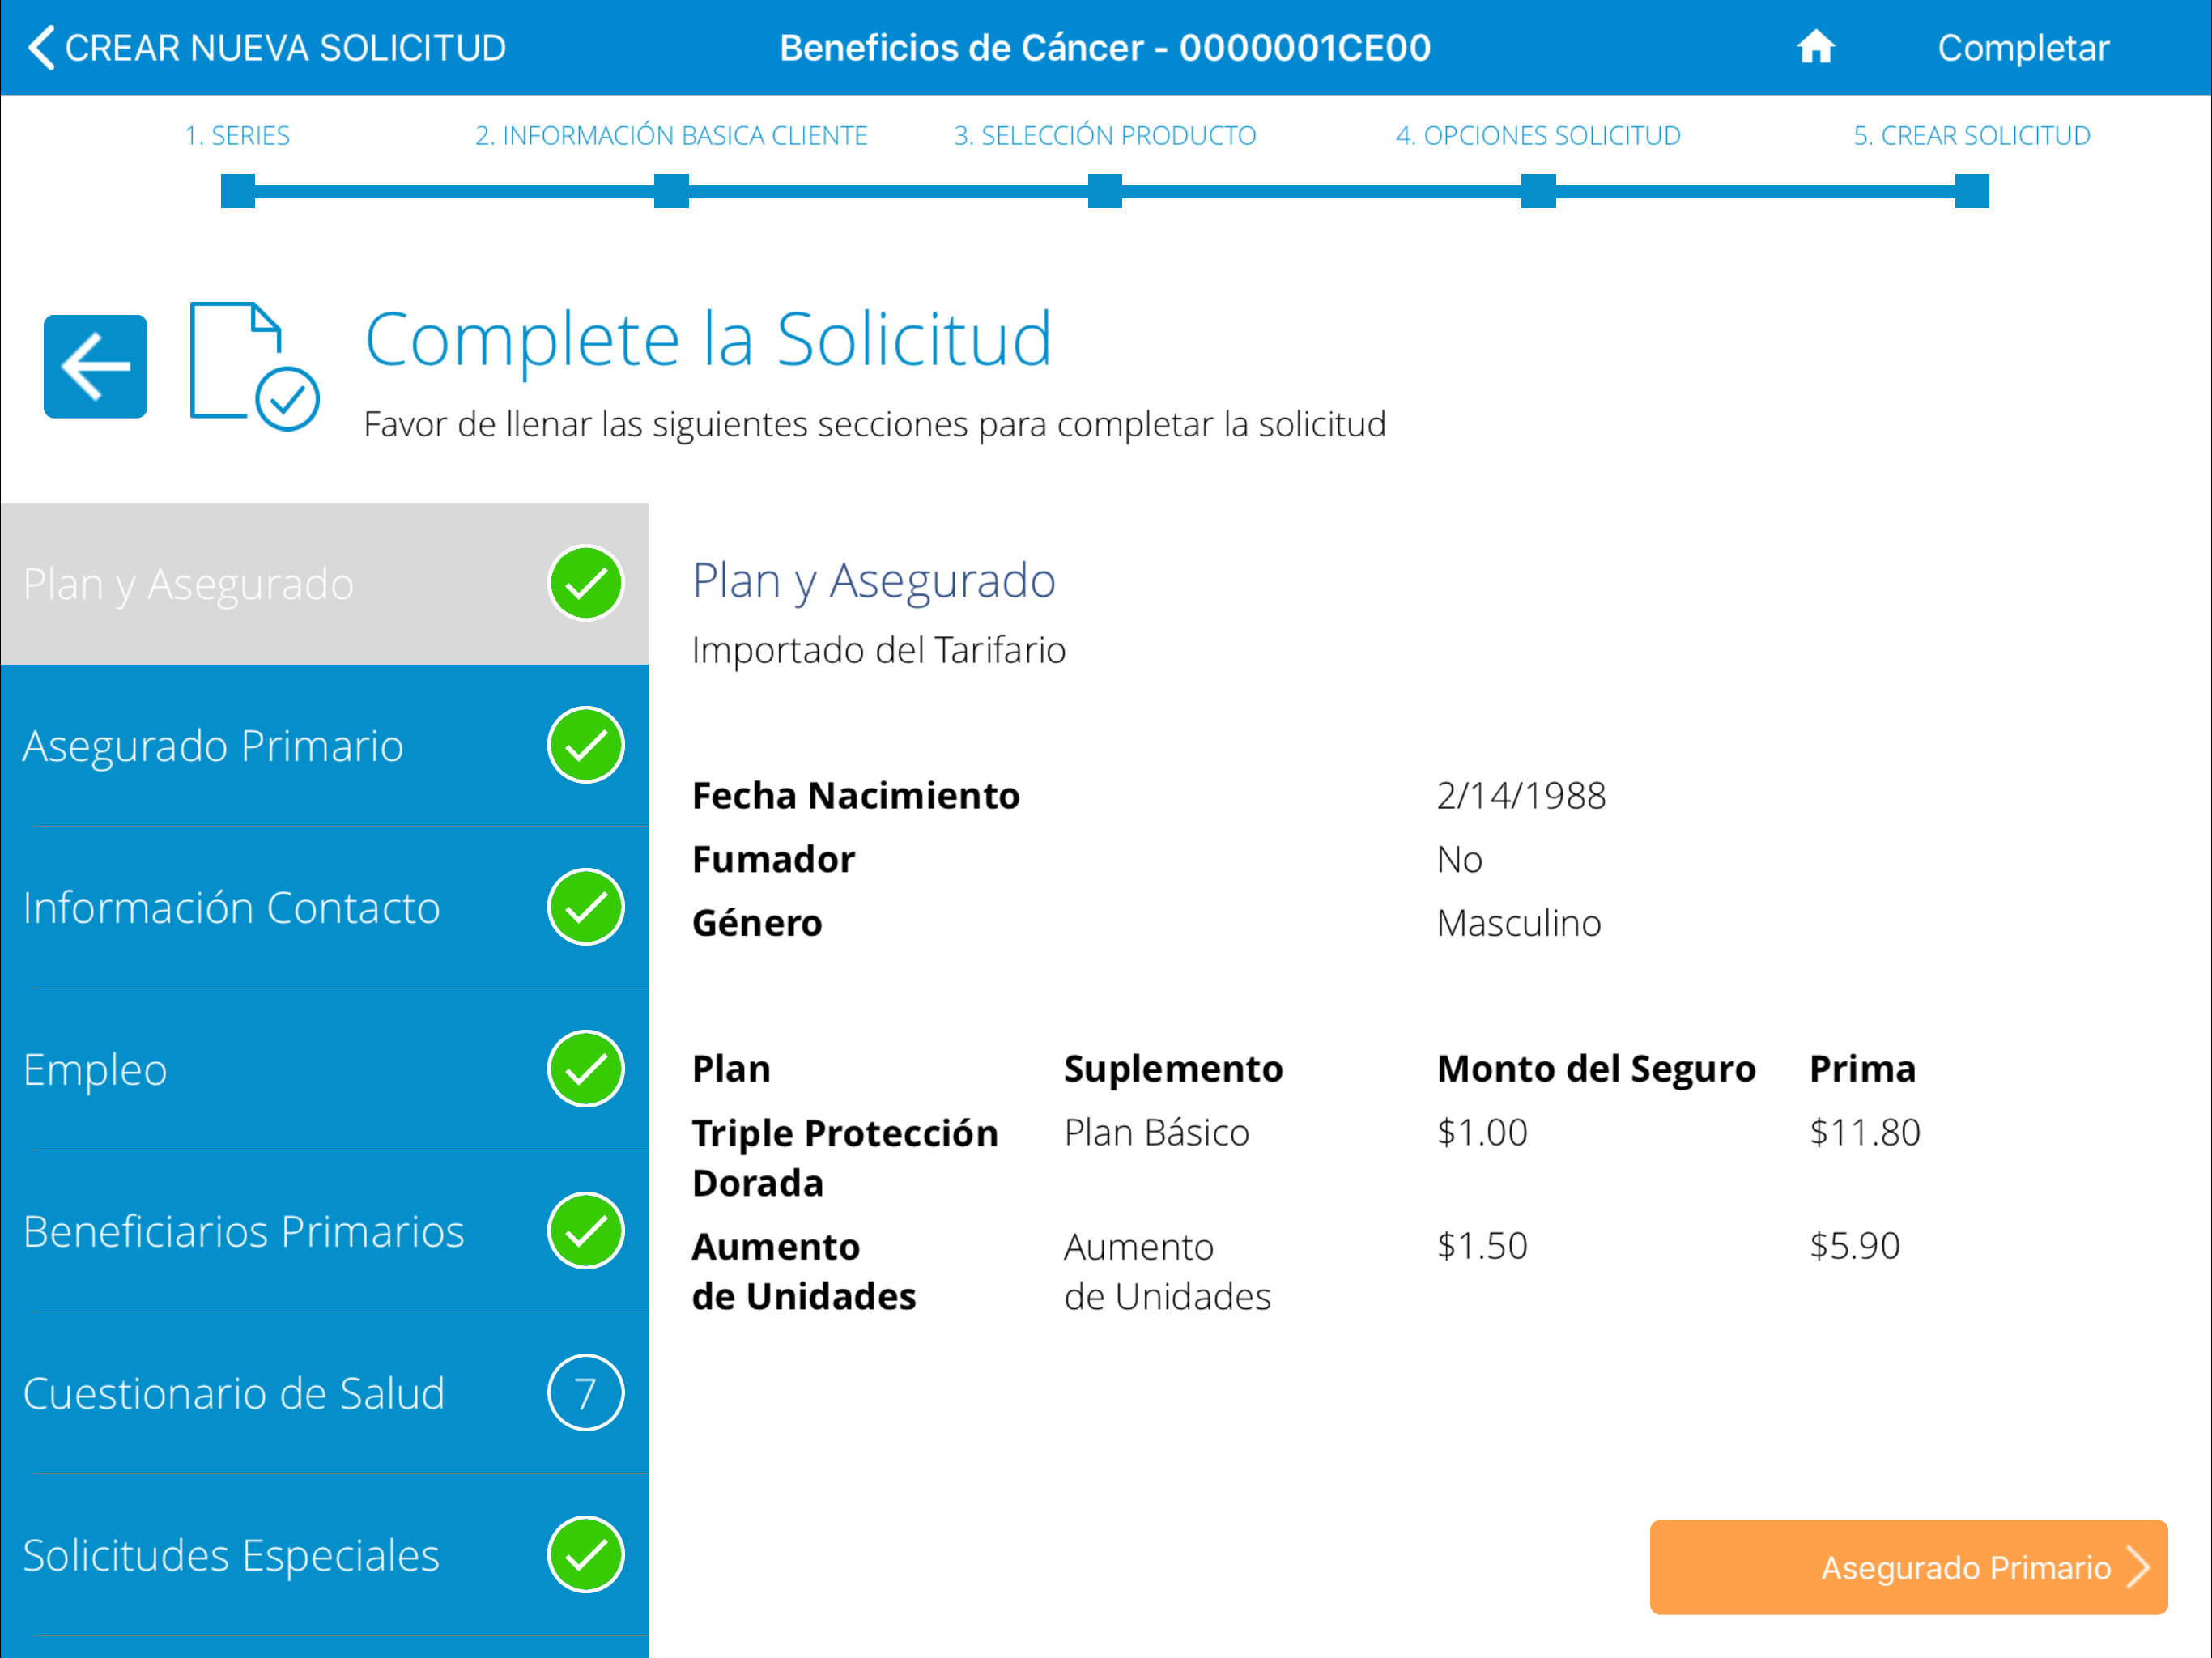Click the Selección Producto progress marker
The image size is (2212, 1658).
click(1105, 190)
